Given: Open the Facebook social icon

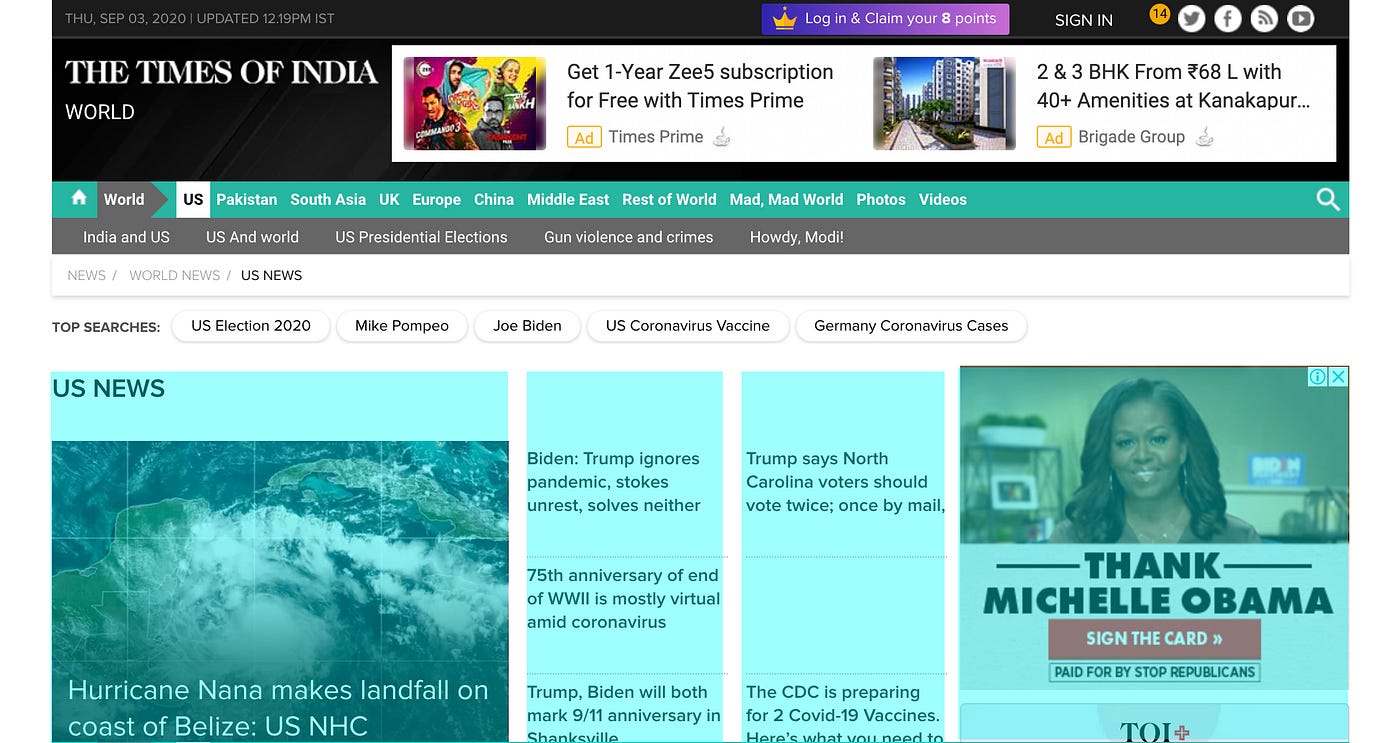Looking at the screenshot, I should pyautogui.click(x=1228, y=18).
